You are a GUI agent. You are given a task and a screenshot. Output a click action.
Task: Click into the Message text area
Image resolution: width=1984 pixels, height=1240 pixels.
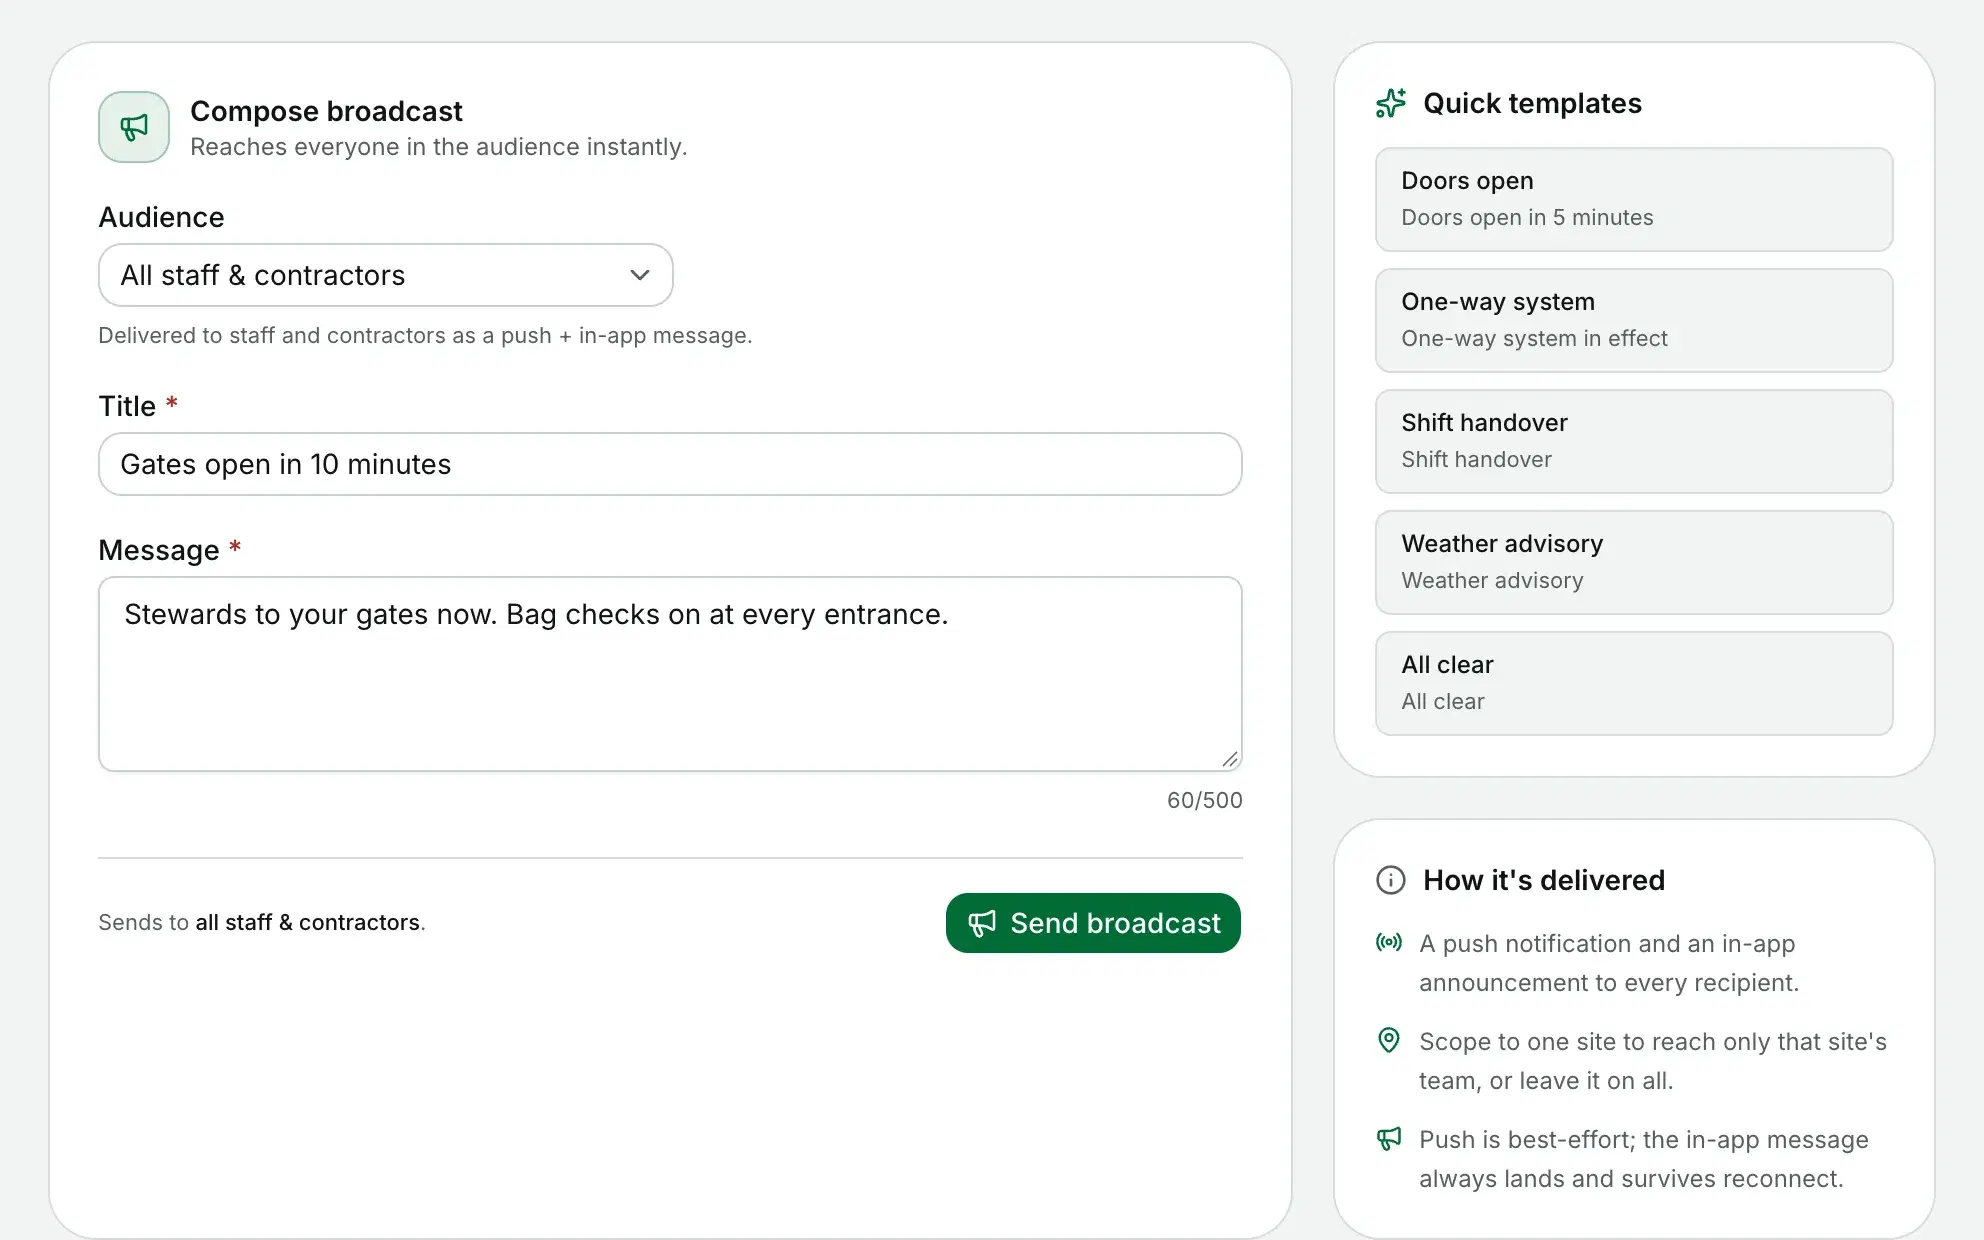click(x=670, y=674)
